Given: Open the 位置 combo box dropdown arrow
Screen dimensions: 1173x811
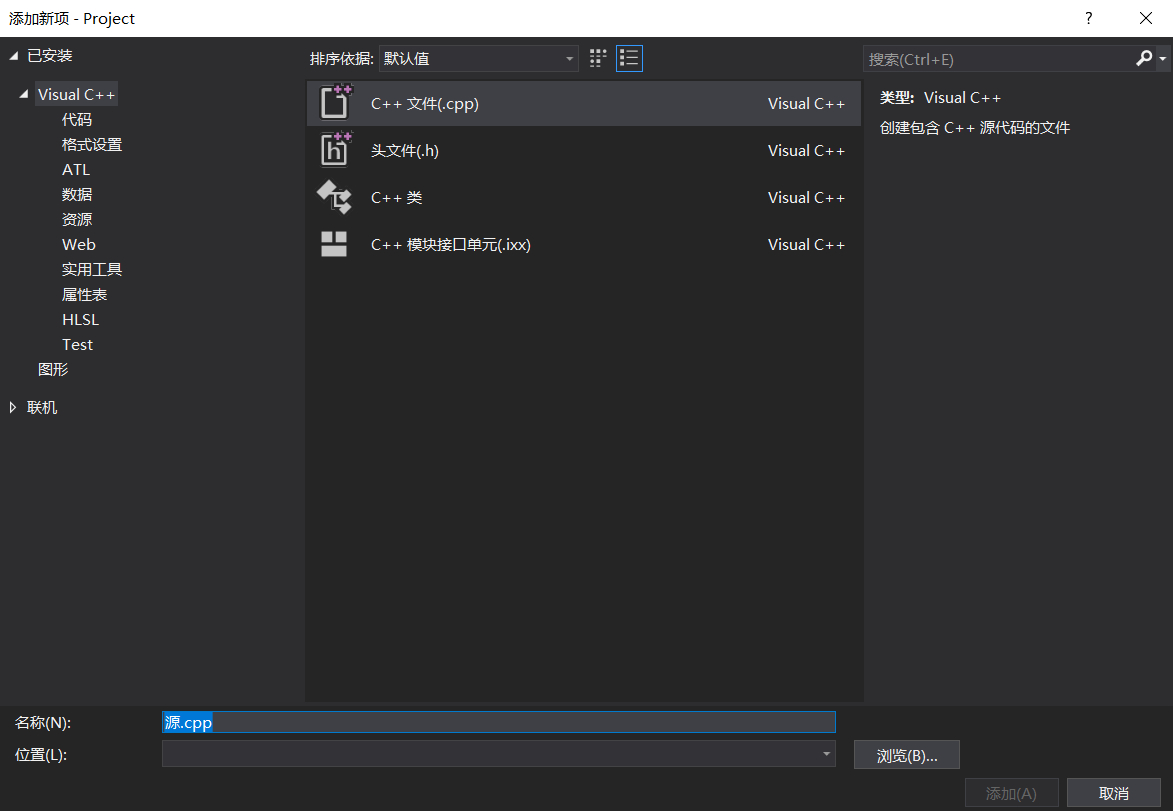Looking at the screenshot, I should click(x=826, y=753).
